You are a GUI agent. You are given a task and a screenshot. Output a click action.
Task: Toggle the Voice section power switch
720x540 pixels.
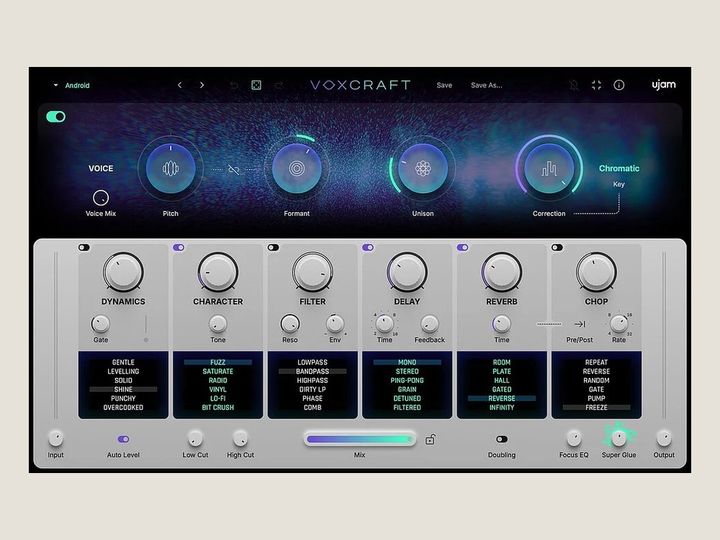point(56,117)
